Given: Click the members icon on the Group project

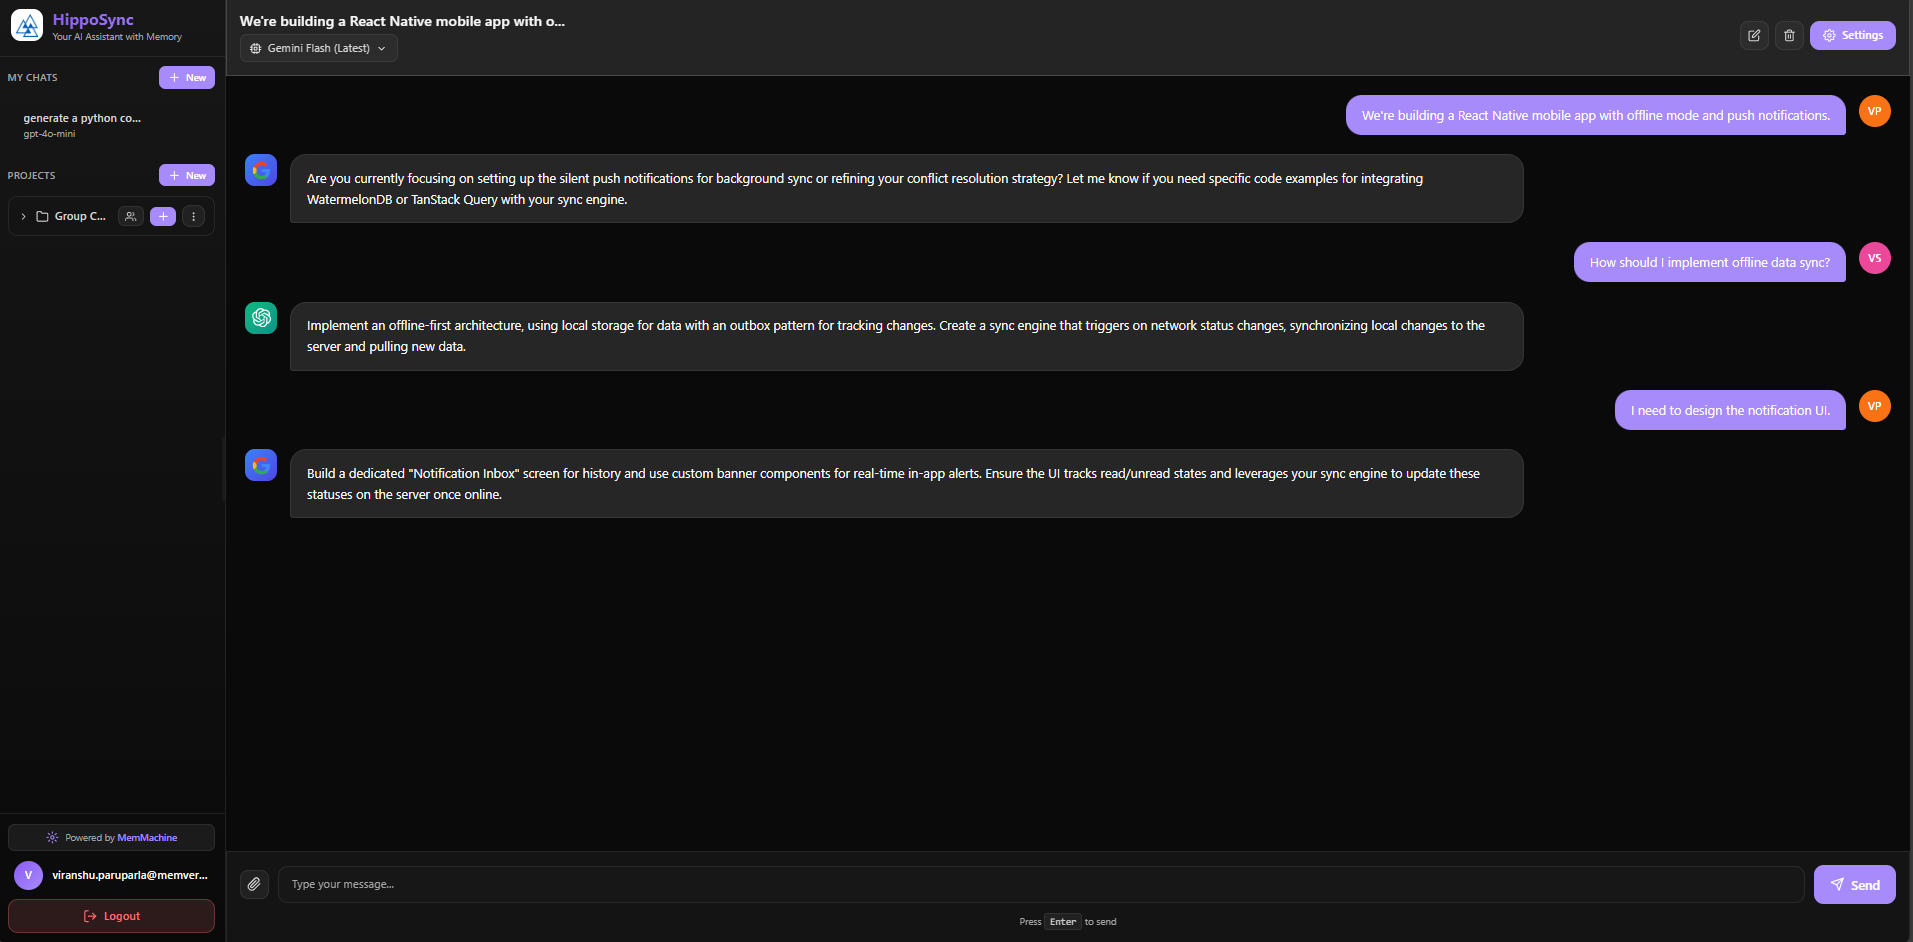Looking at the screenshot, I should (x=130, y=216).
